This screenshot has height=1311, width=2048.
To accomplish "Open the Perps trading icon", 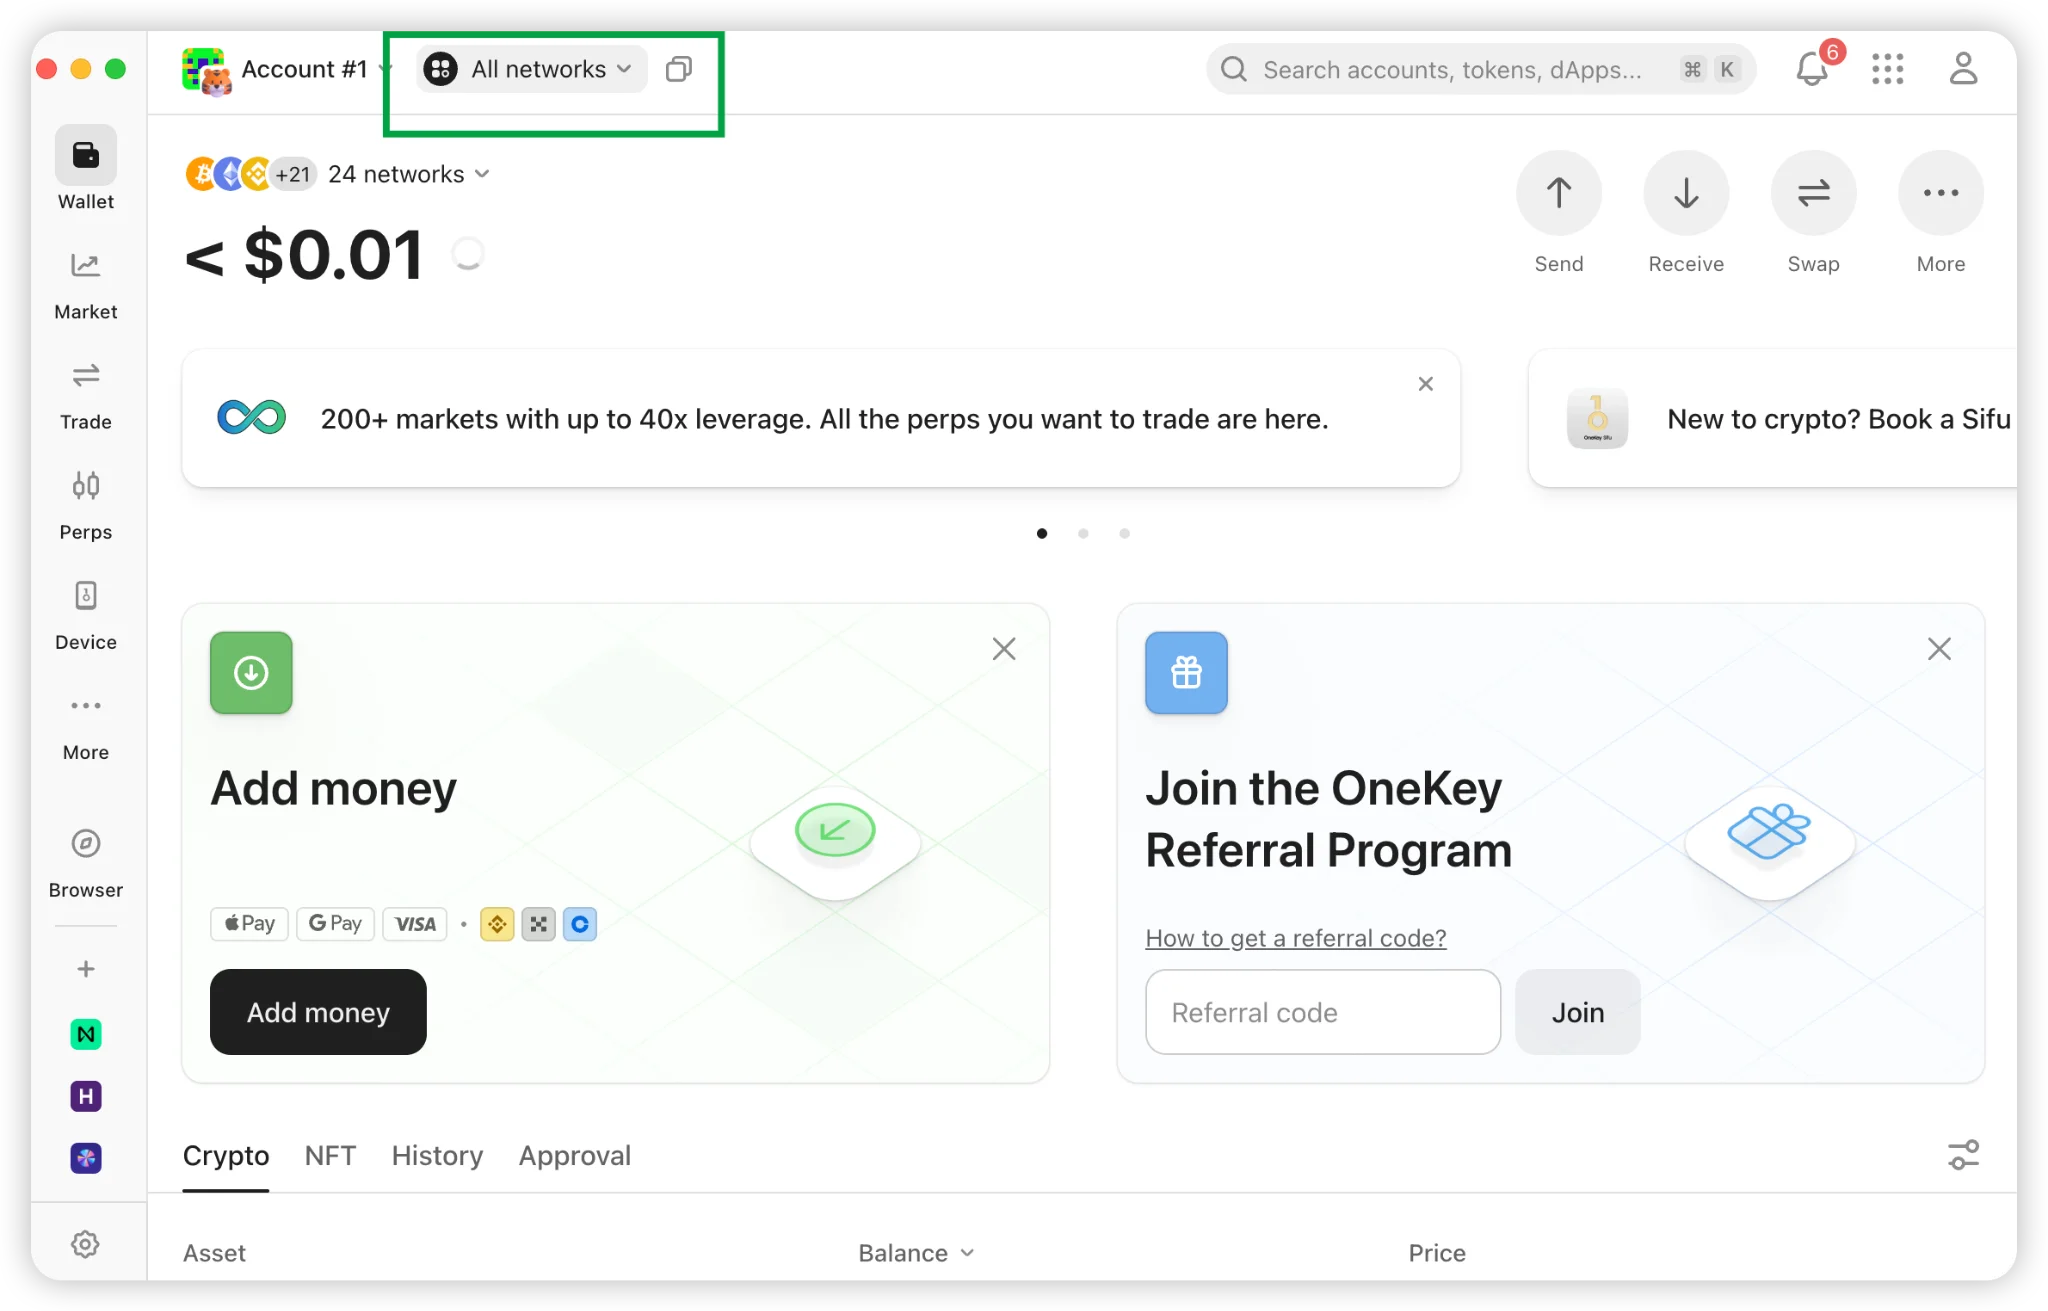I will point(85,486).
